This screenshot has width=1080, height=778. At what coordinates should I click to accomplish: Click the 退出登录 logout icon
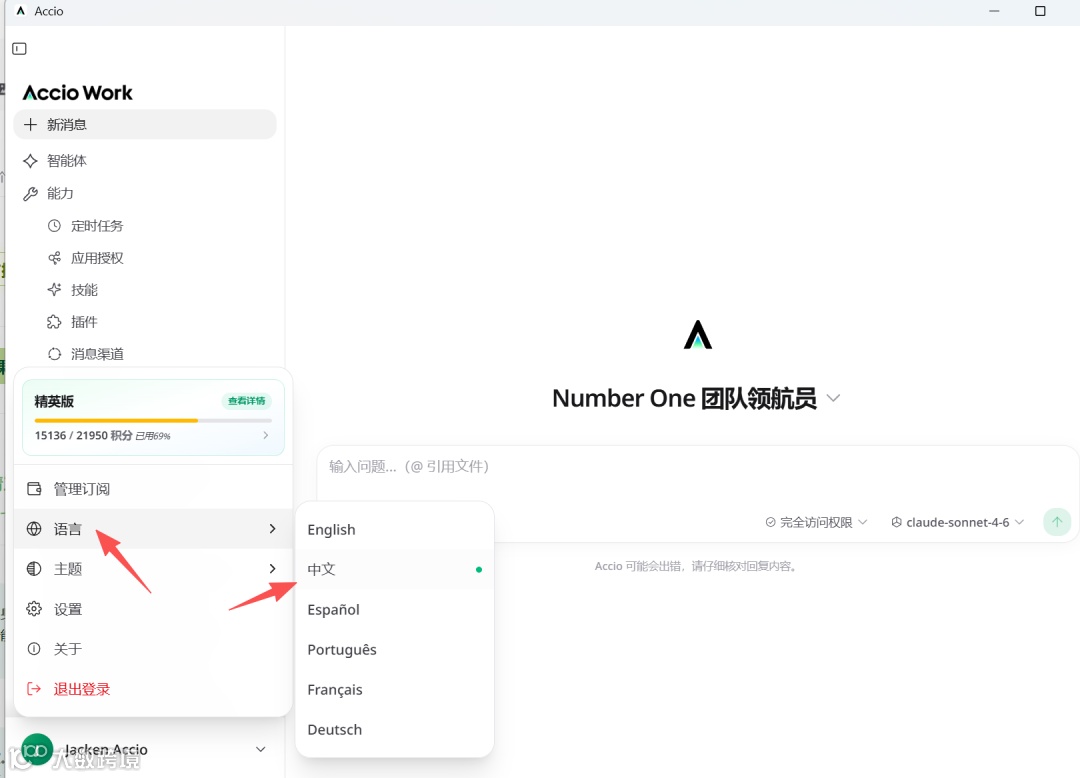(x=34, y=688)
